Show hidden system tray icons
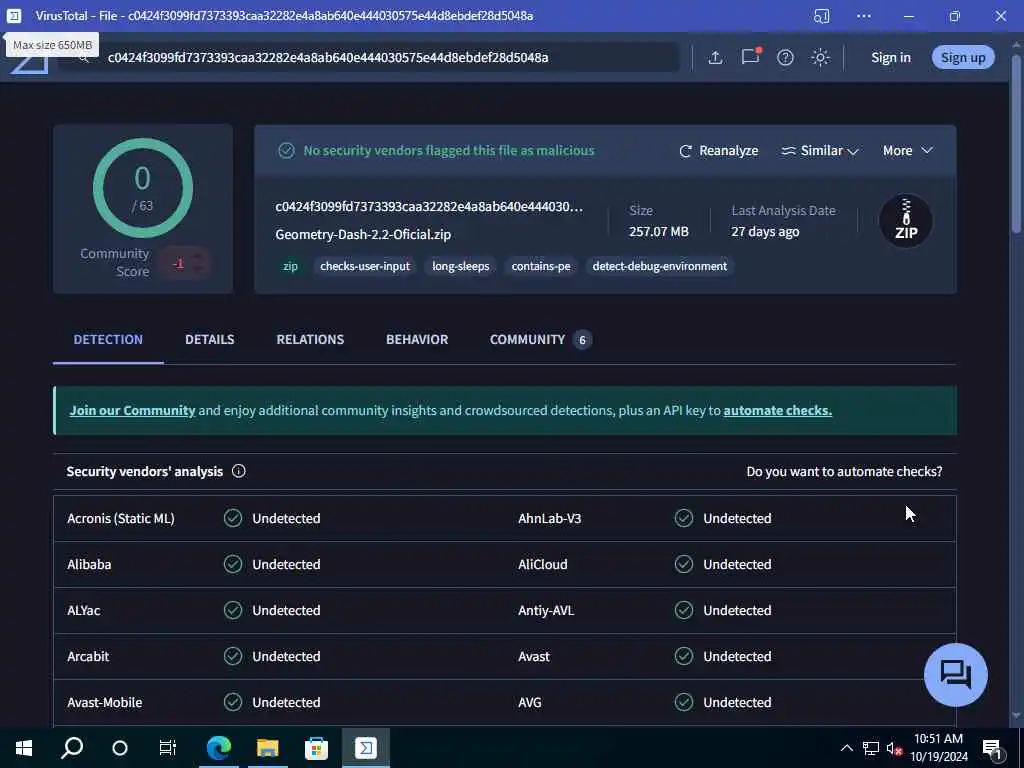This screenshot has height=768, width=1024. pyautogui.click(x=846, y=748)
